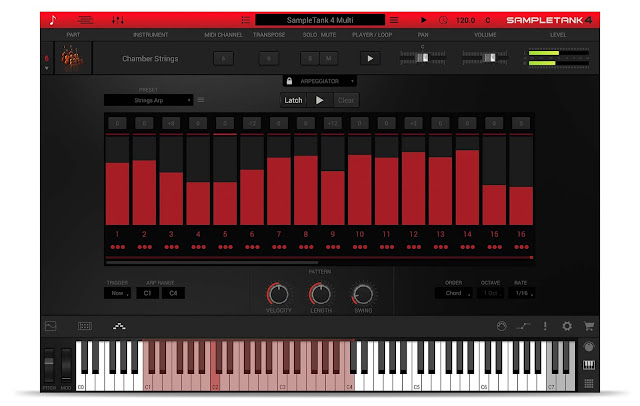Click the Arp Range C4 field
This screenshot has height=406, width=640.
[173, 293]
